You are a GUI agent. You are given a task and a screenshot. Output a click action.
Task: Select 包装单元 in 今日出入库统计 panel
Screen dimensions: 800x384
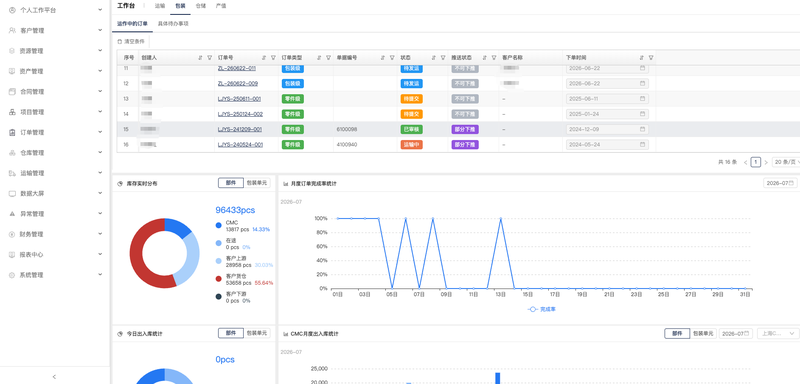click(257, 333)
